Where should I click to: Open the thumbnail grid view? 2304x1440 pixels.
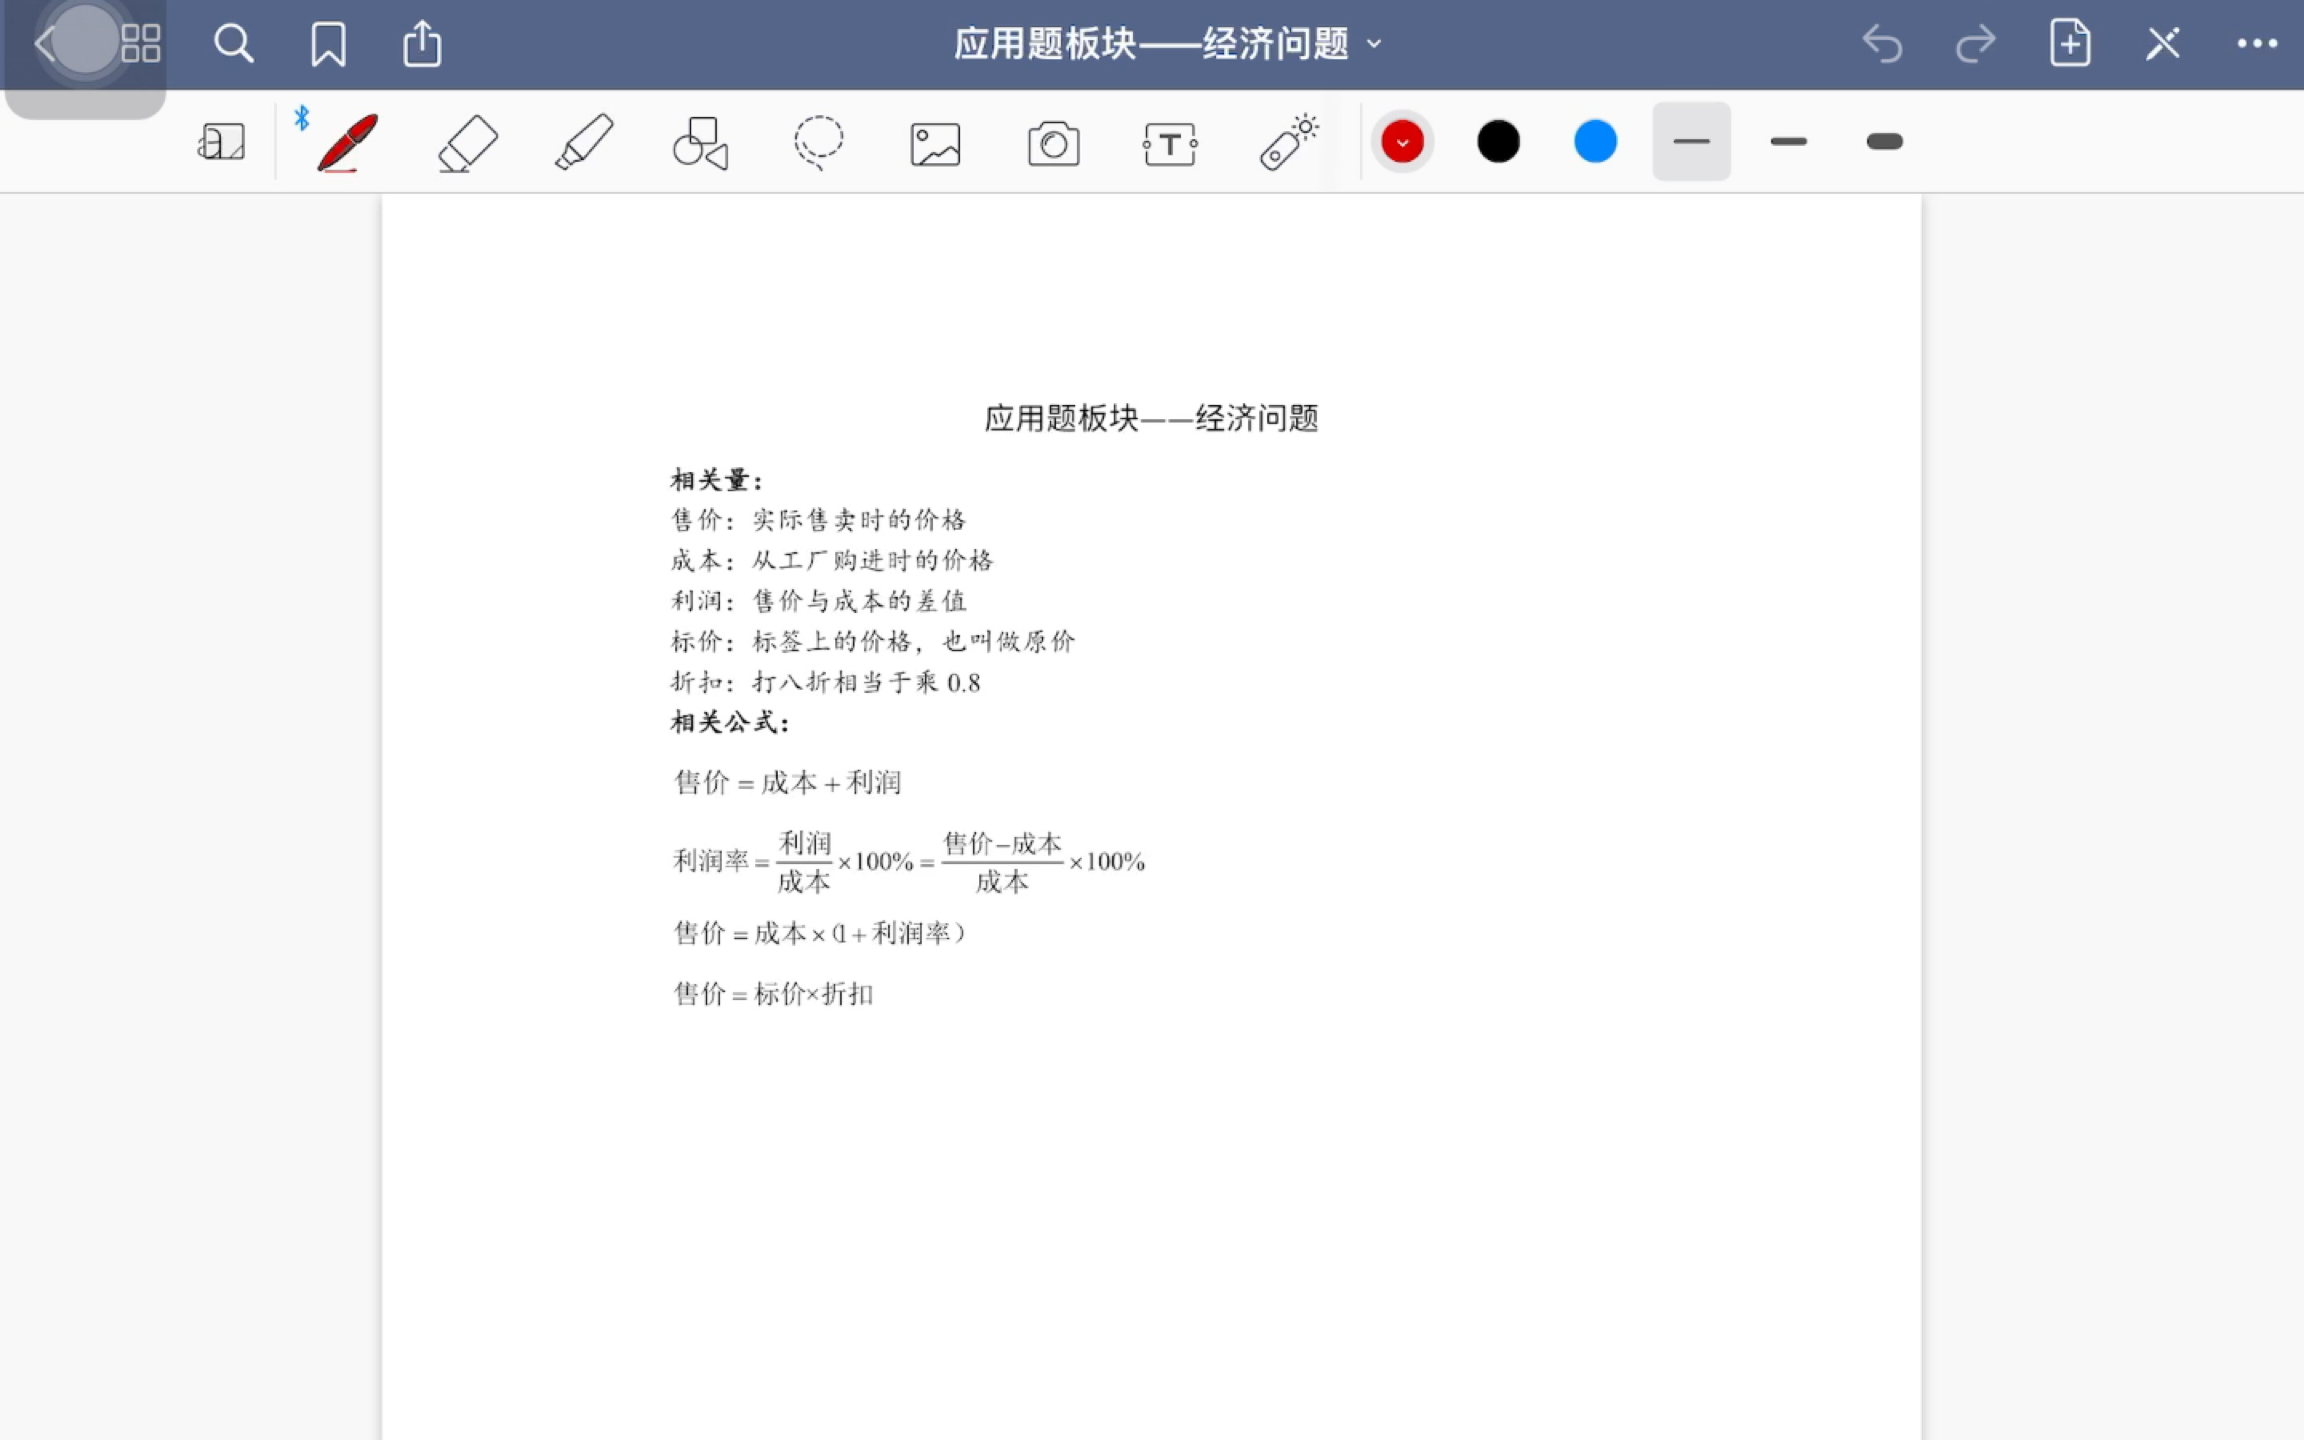(141, 43)
